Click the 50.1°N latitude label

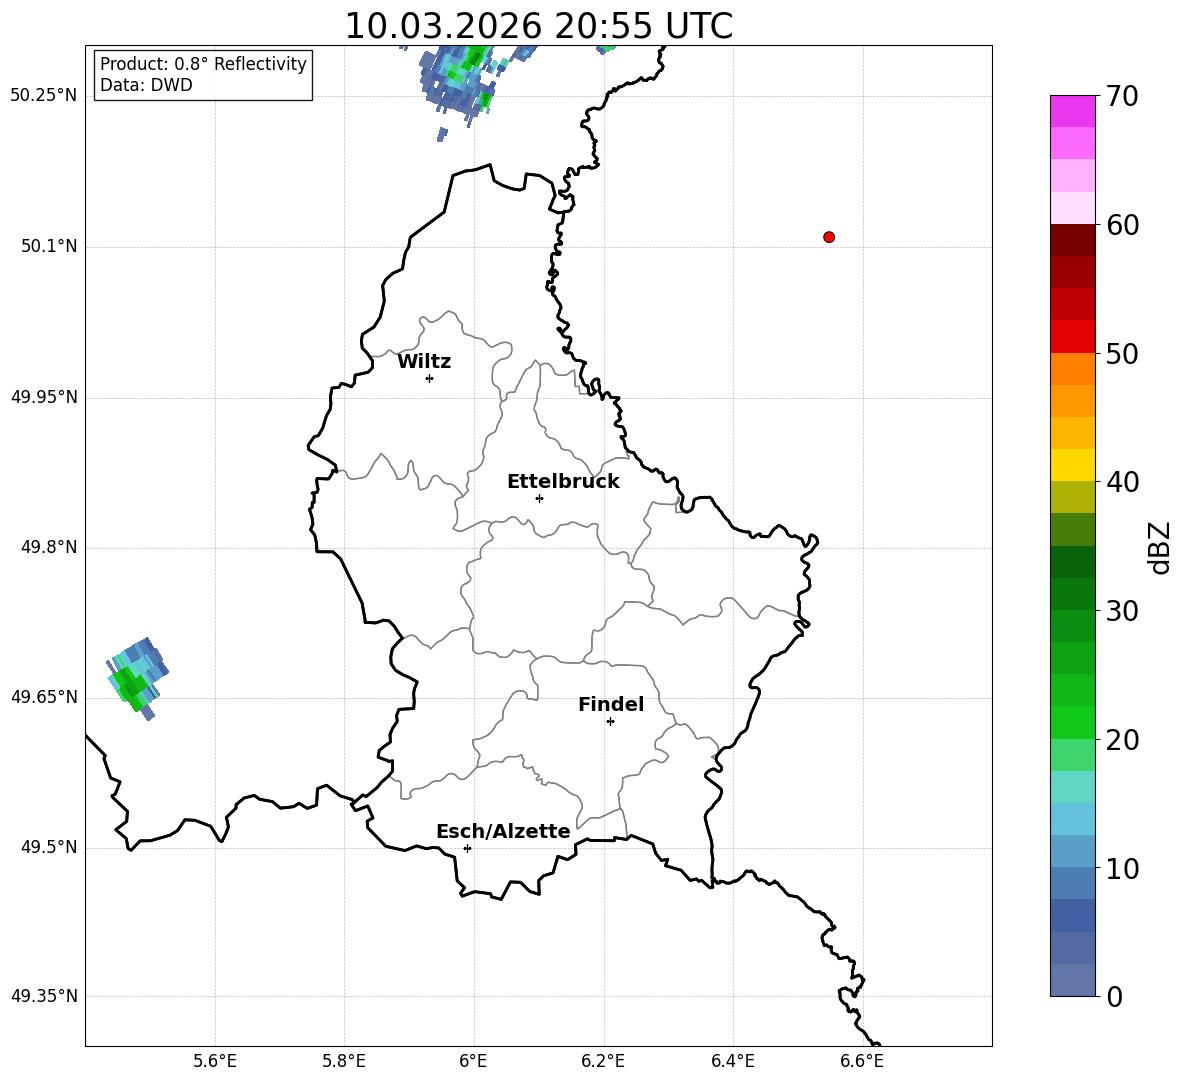[x=49, y=246]
